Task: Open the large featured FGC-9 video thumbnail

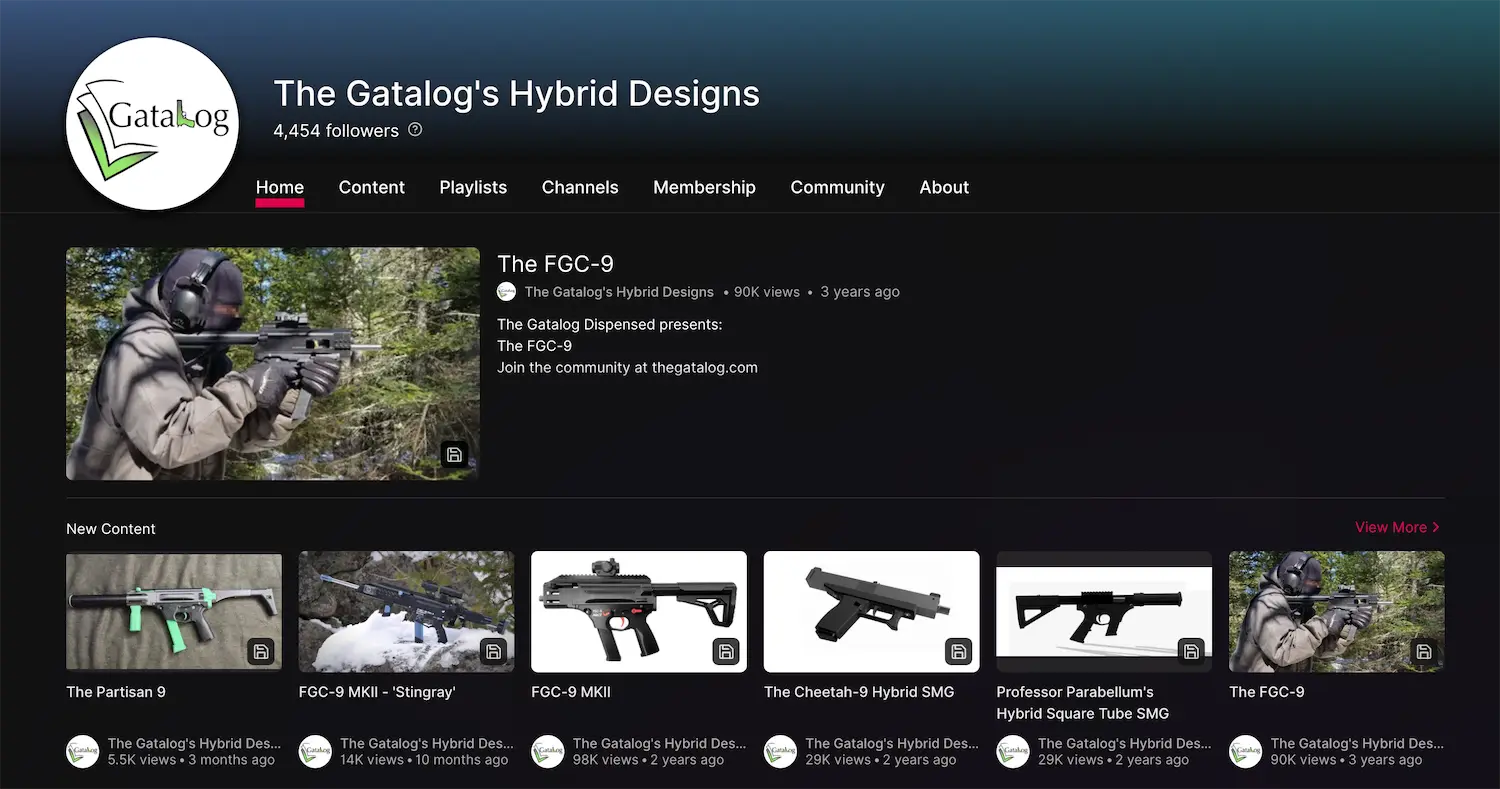Action: [x=272, y=363]
